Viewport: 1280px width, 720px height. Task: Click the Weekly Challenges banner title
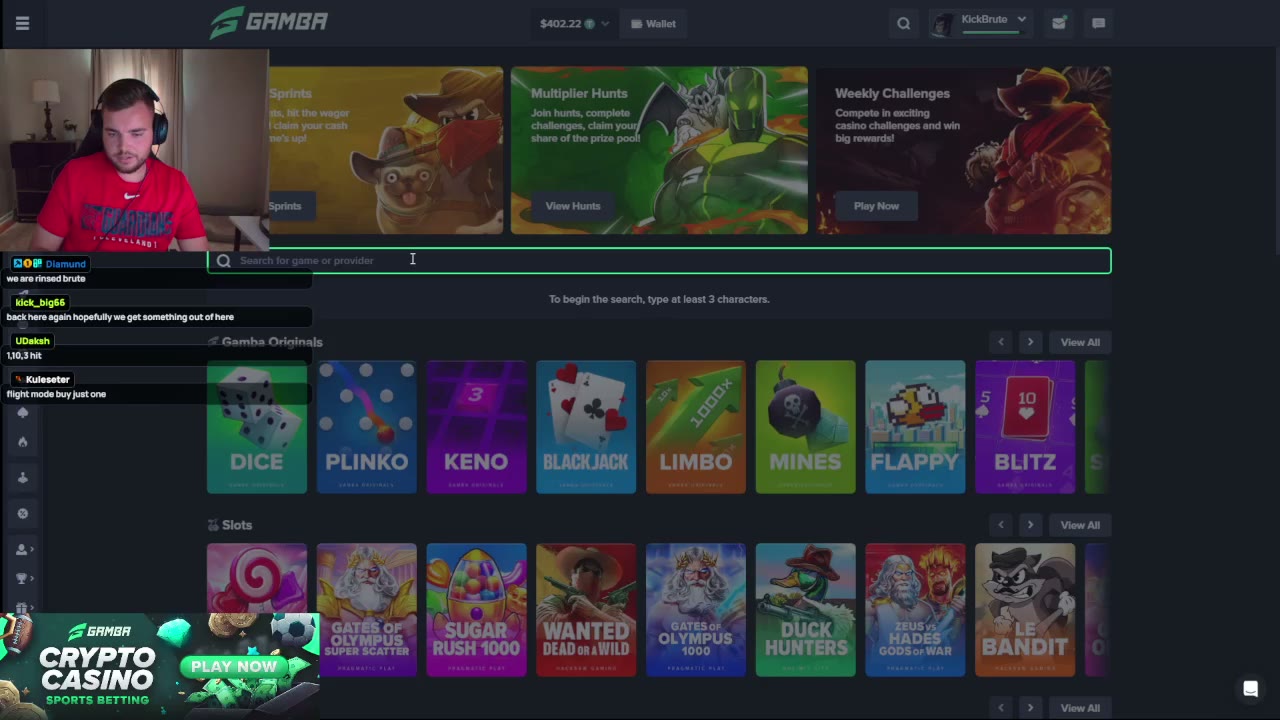(892, 93)
